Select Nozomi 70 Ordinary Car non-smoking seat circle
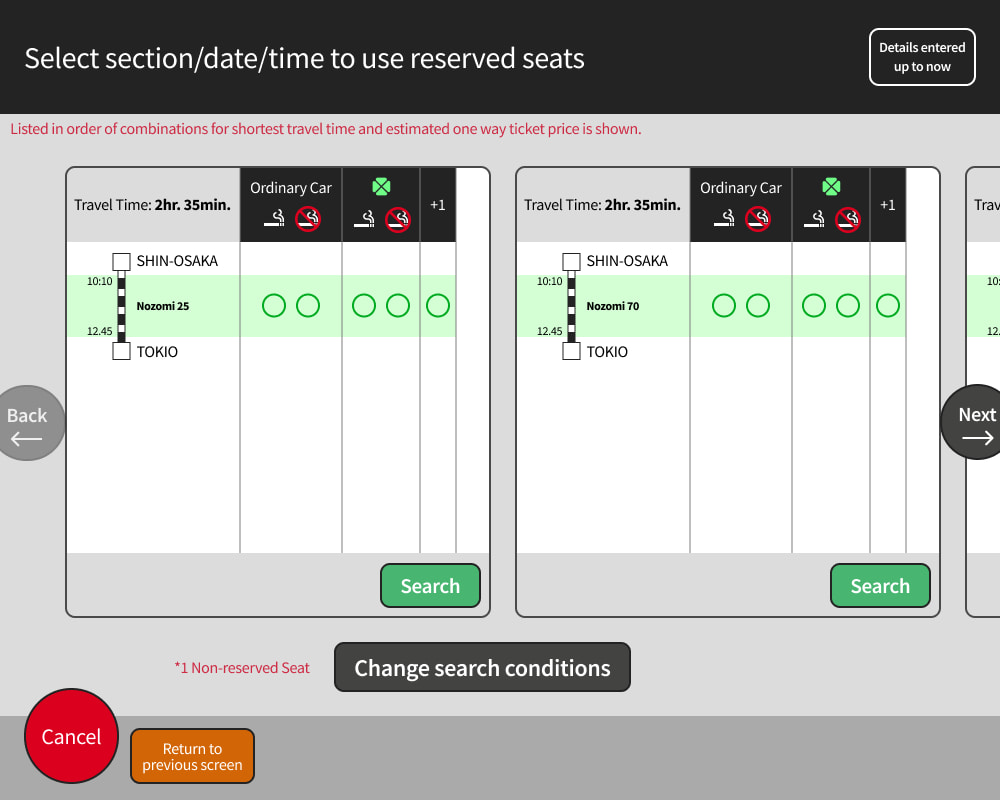The width and height of the screenshot is (1000, 800). coord(758,306)
